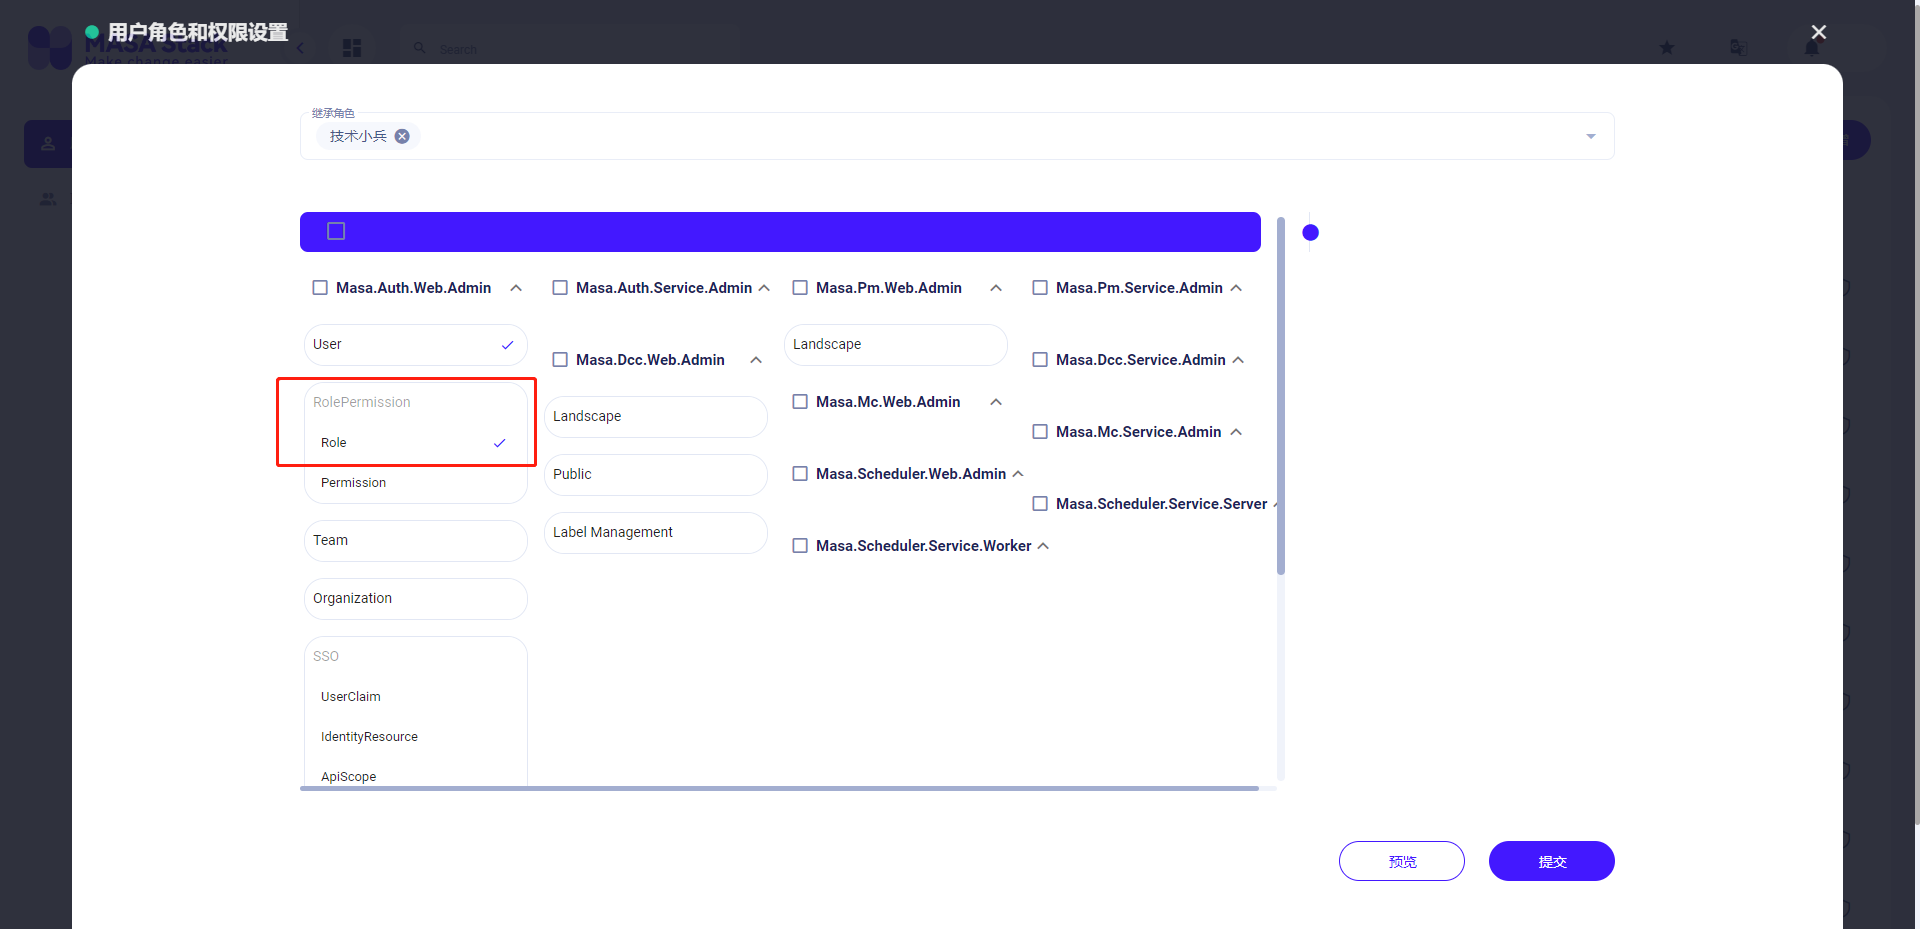1920x929 pixels.
Task: Open the 继承角色 dropdown
Action: [x=1590, y=136]
